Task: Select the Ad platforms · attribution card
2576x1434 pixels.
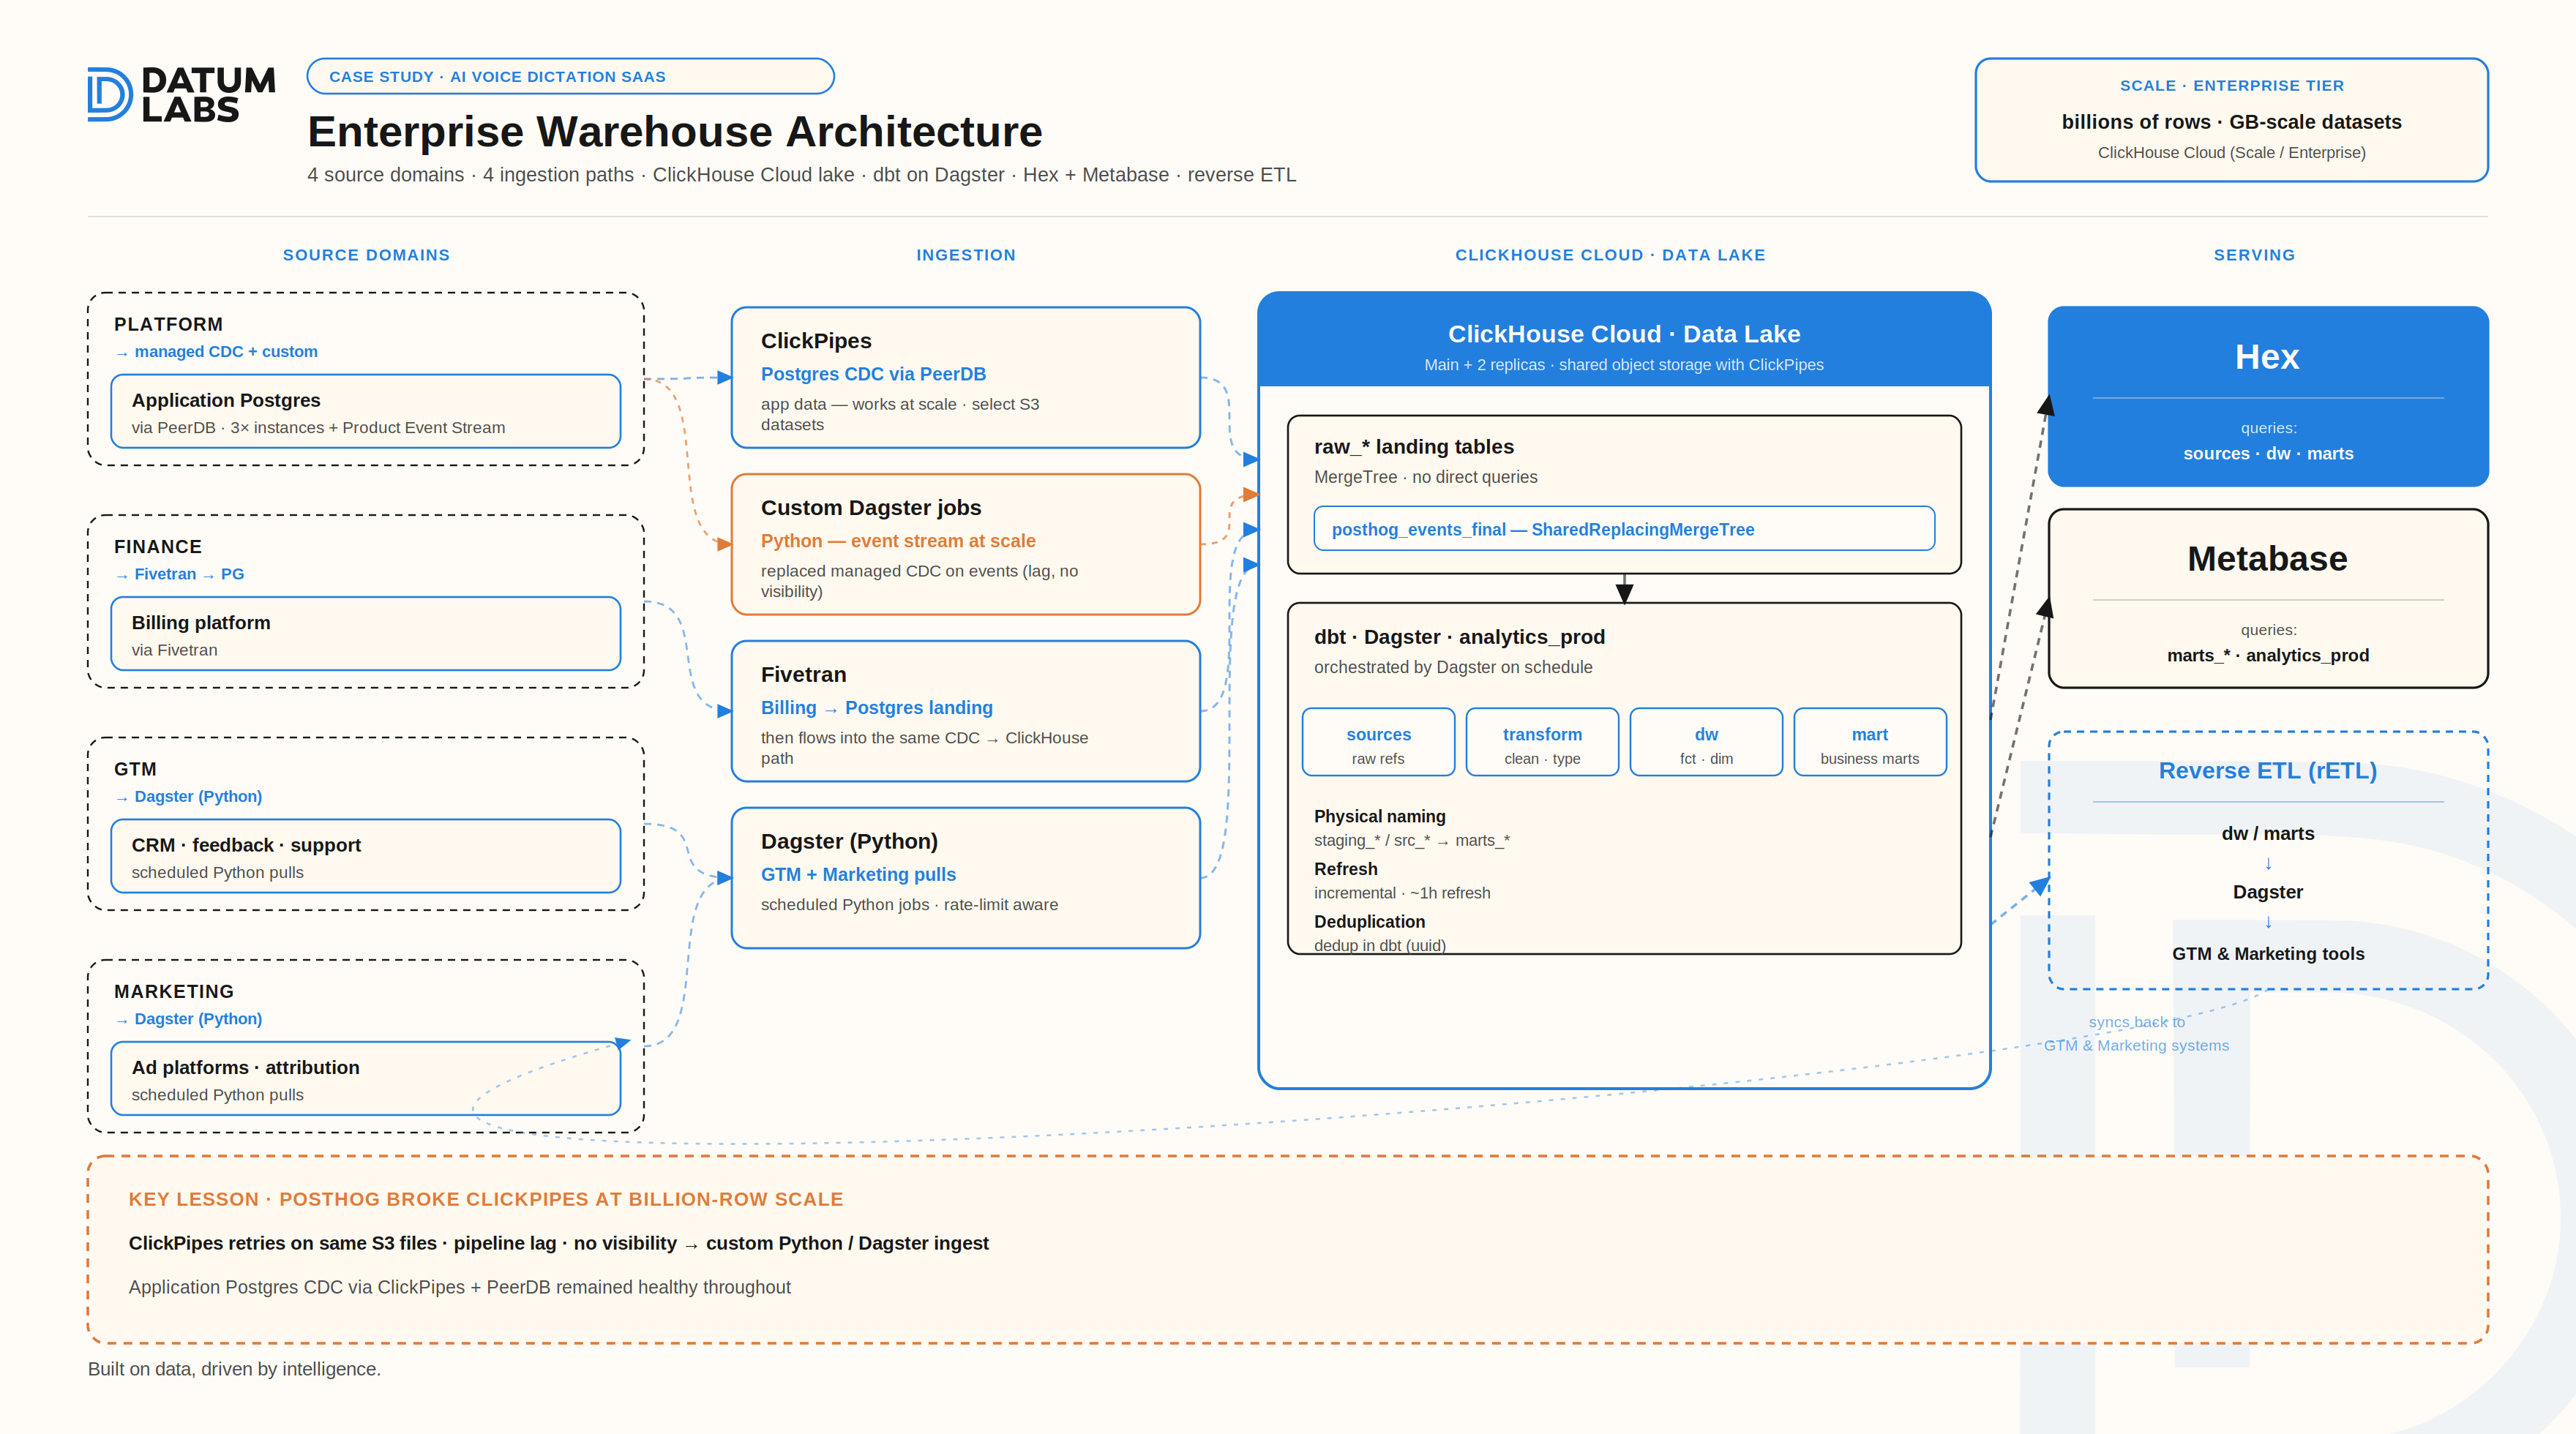Action: tap(366, 1079)
